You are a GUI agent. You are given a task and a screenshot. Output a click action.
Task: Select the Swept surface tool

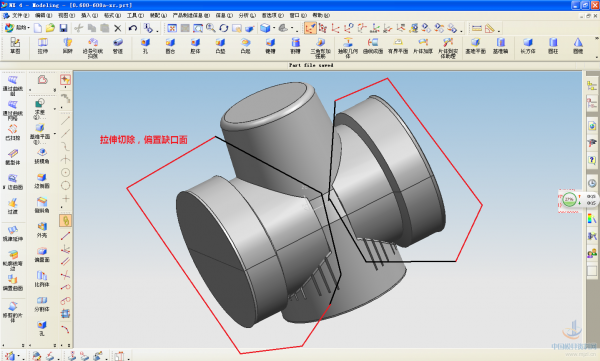[13, 132]
